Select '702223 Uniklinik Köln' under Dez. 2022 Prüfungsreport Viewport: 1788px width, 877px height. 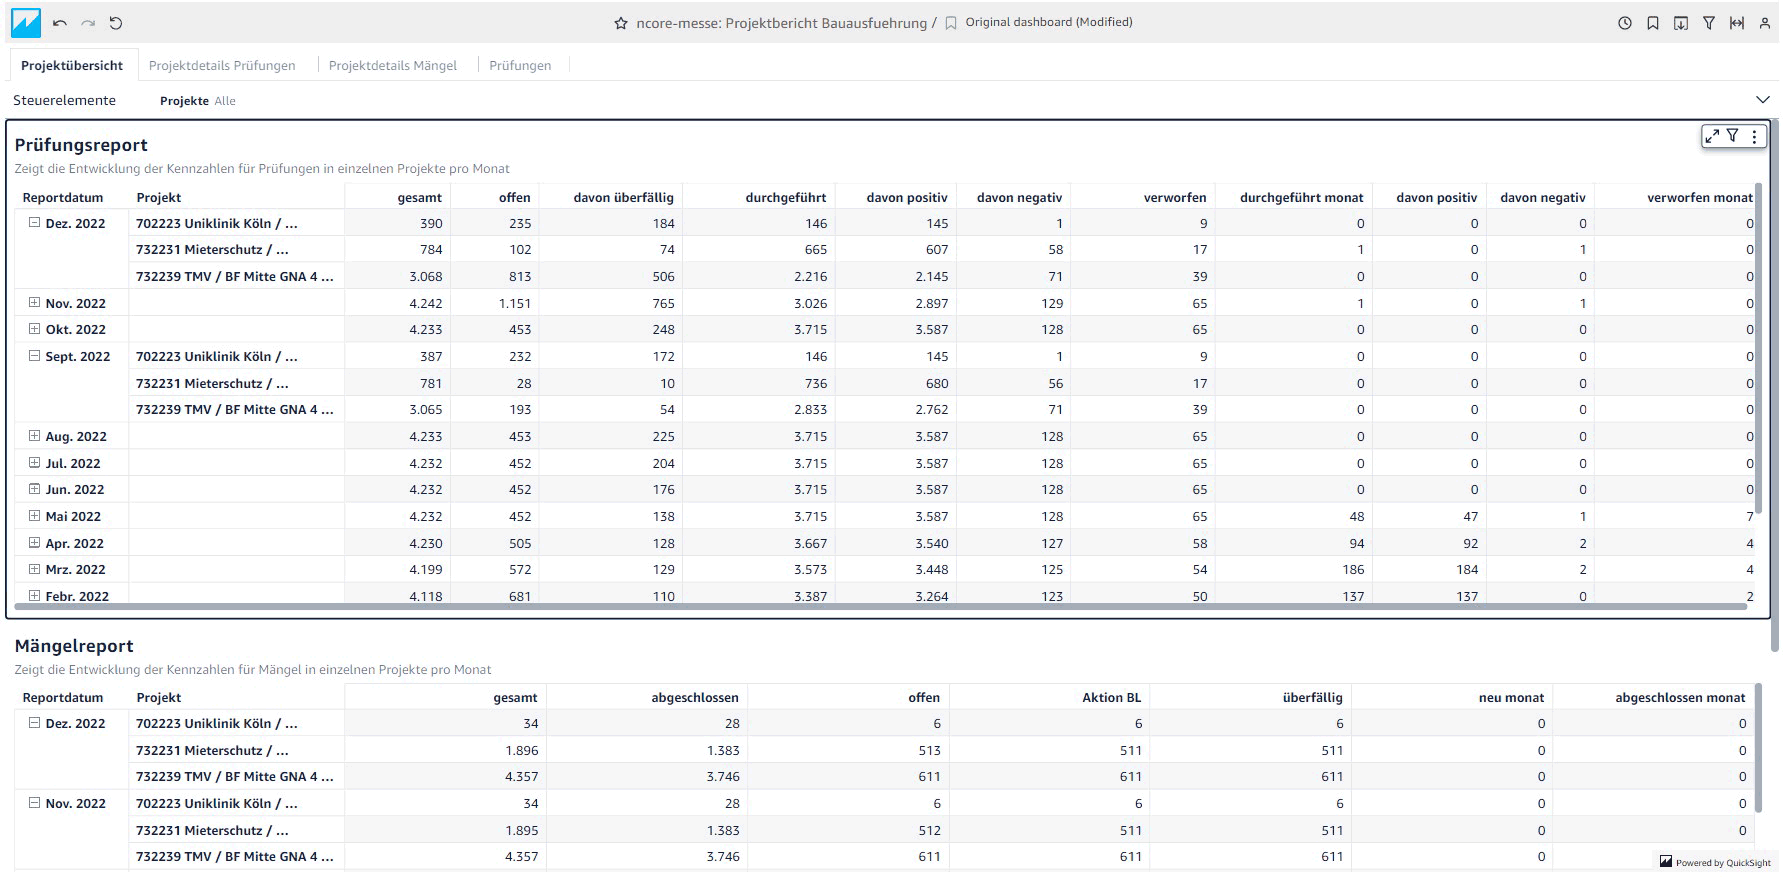tap(217, 223)
